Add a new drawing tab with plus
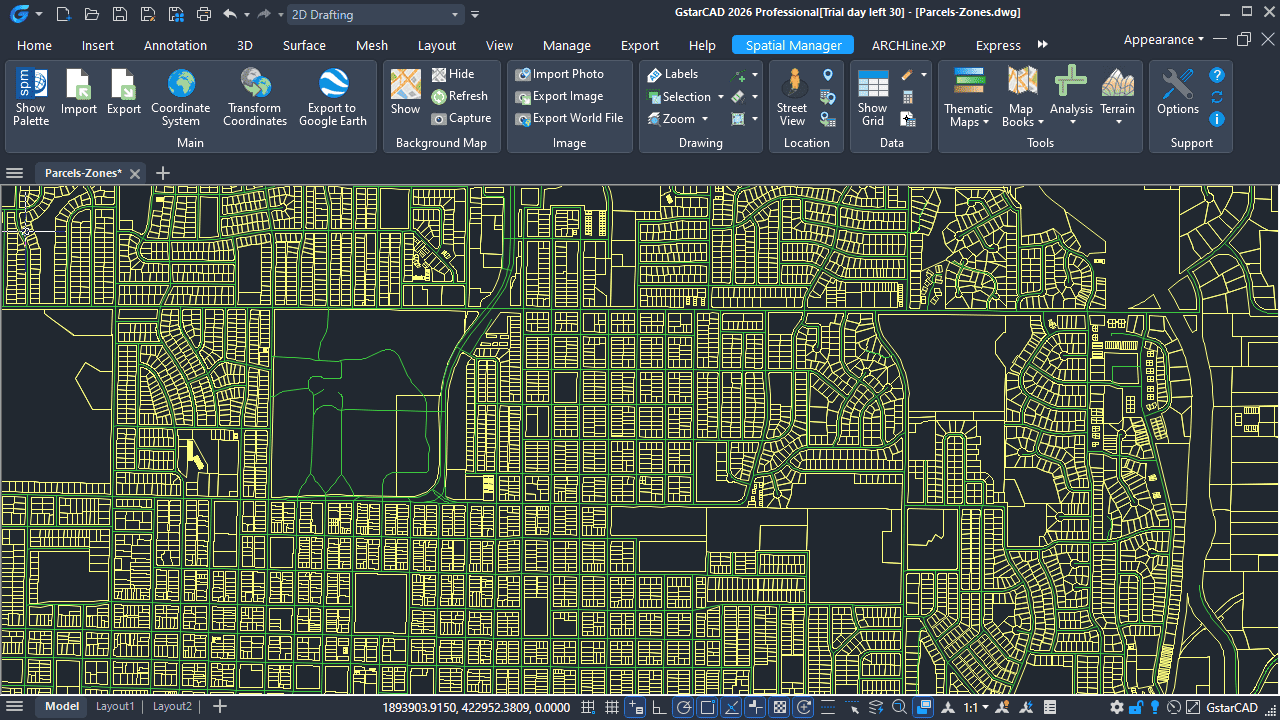 pos(163,173)
